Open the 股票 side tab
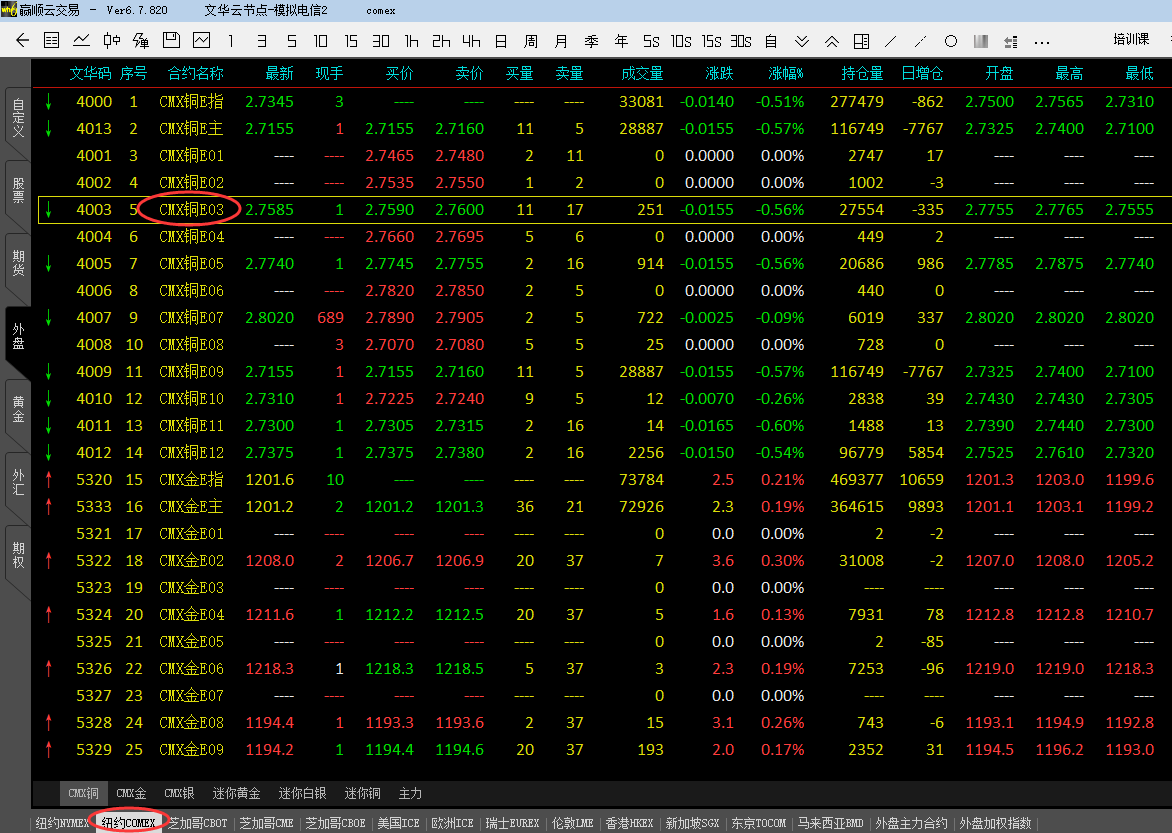Viewport: 1172px width, 833px height. [x=17, y=190]
